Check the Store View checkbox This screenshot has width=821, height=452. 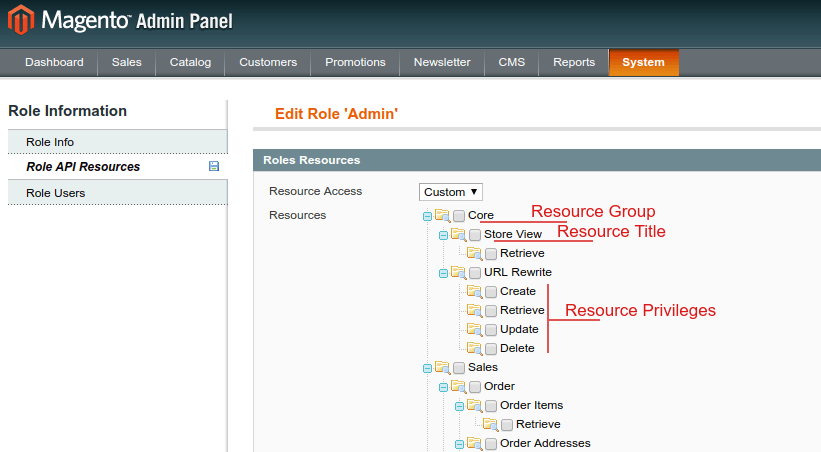point(475,235)
